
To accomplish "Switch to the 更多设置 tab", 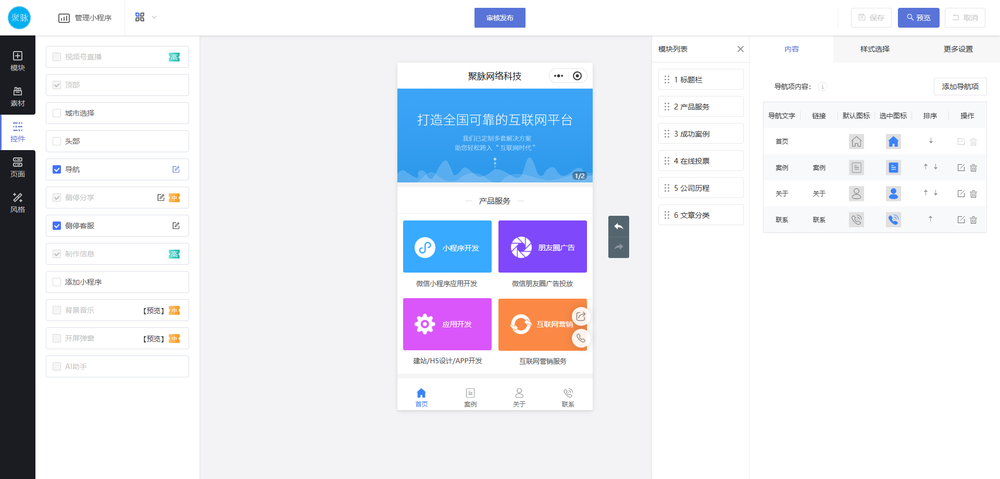I will pyautogui.click(x=958, y=49).
